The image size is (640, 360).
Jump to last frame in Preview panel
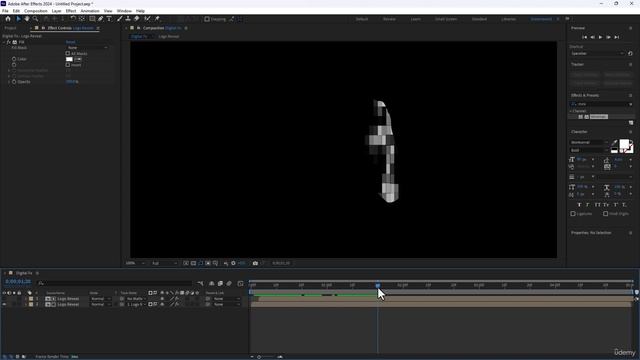[617, 37]
